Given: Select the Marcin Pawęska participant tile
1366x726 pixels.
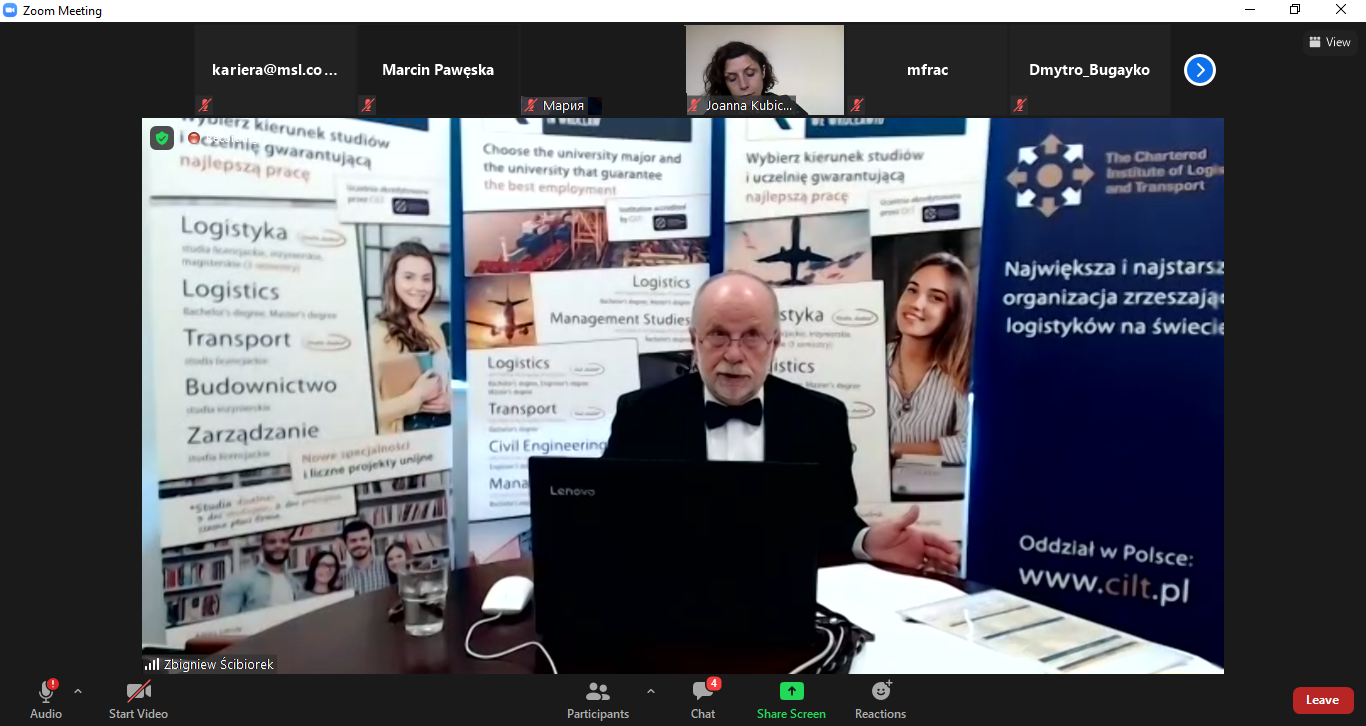Looking at the screenshot, I should point(438,70).
